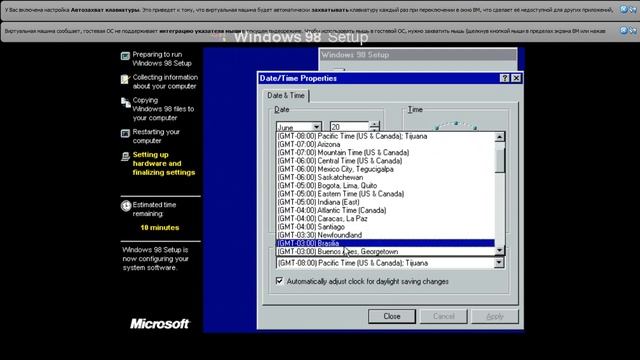Screen dimensions: 640x360
Task: Click time zone list scroll up arrow
Action: [x=500, y=137]
